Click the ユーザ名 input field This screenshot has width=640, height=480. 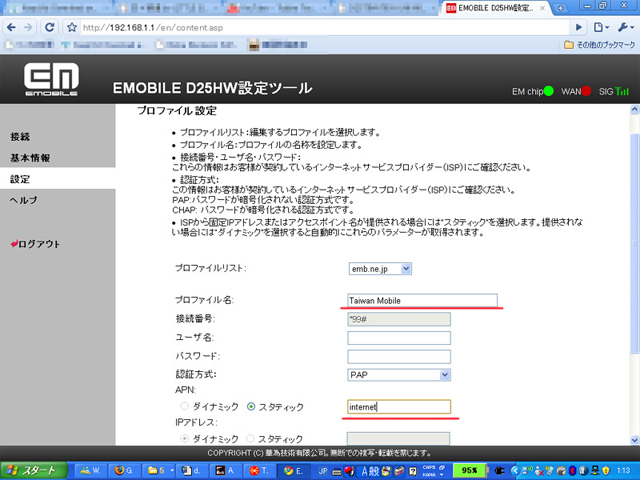(x=399, y=338)
